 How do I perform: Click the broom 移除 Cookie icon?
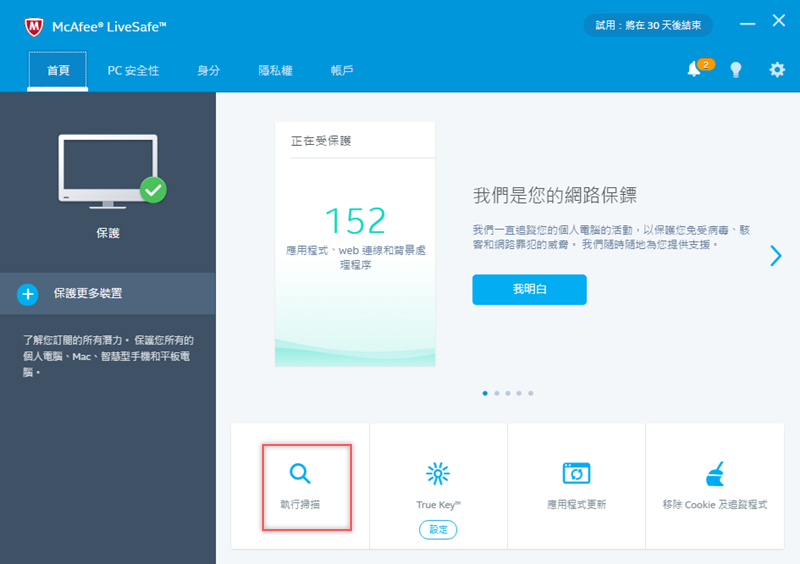[715, 473]
